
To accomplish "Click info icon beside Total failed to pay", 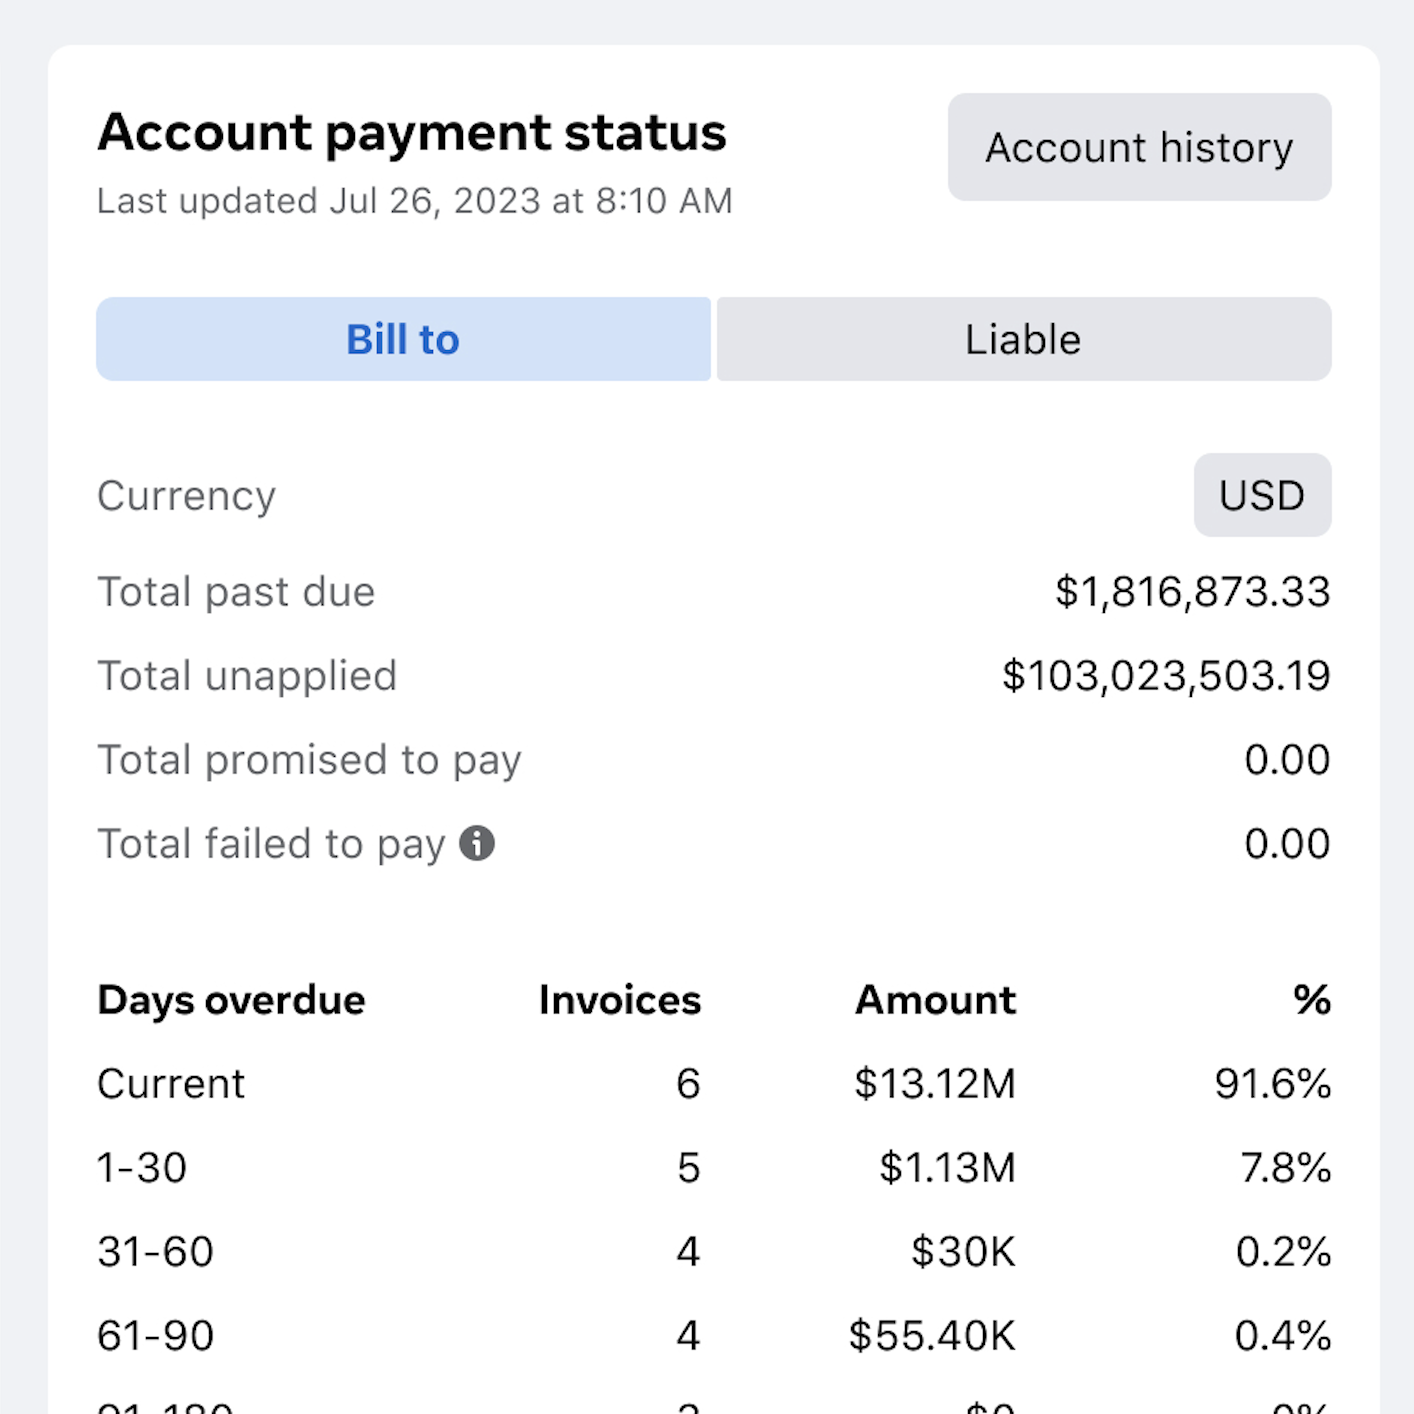I will click(477, 844).
